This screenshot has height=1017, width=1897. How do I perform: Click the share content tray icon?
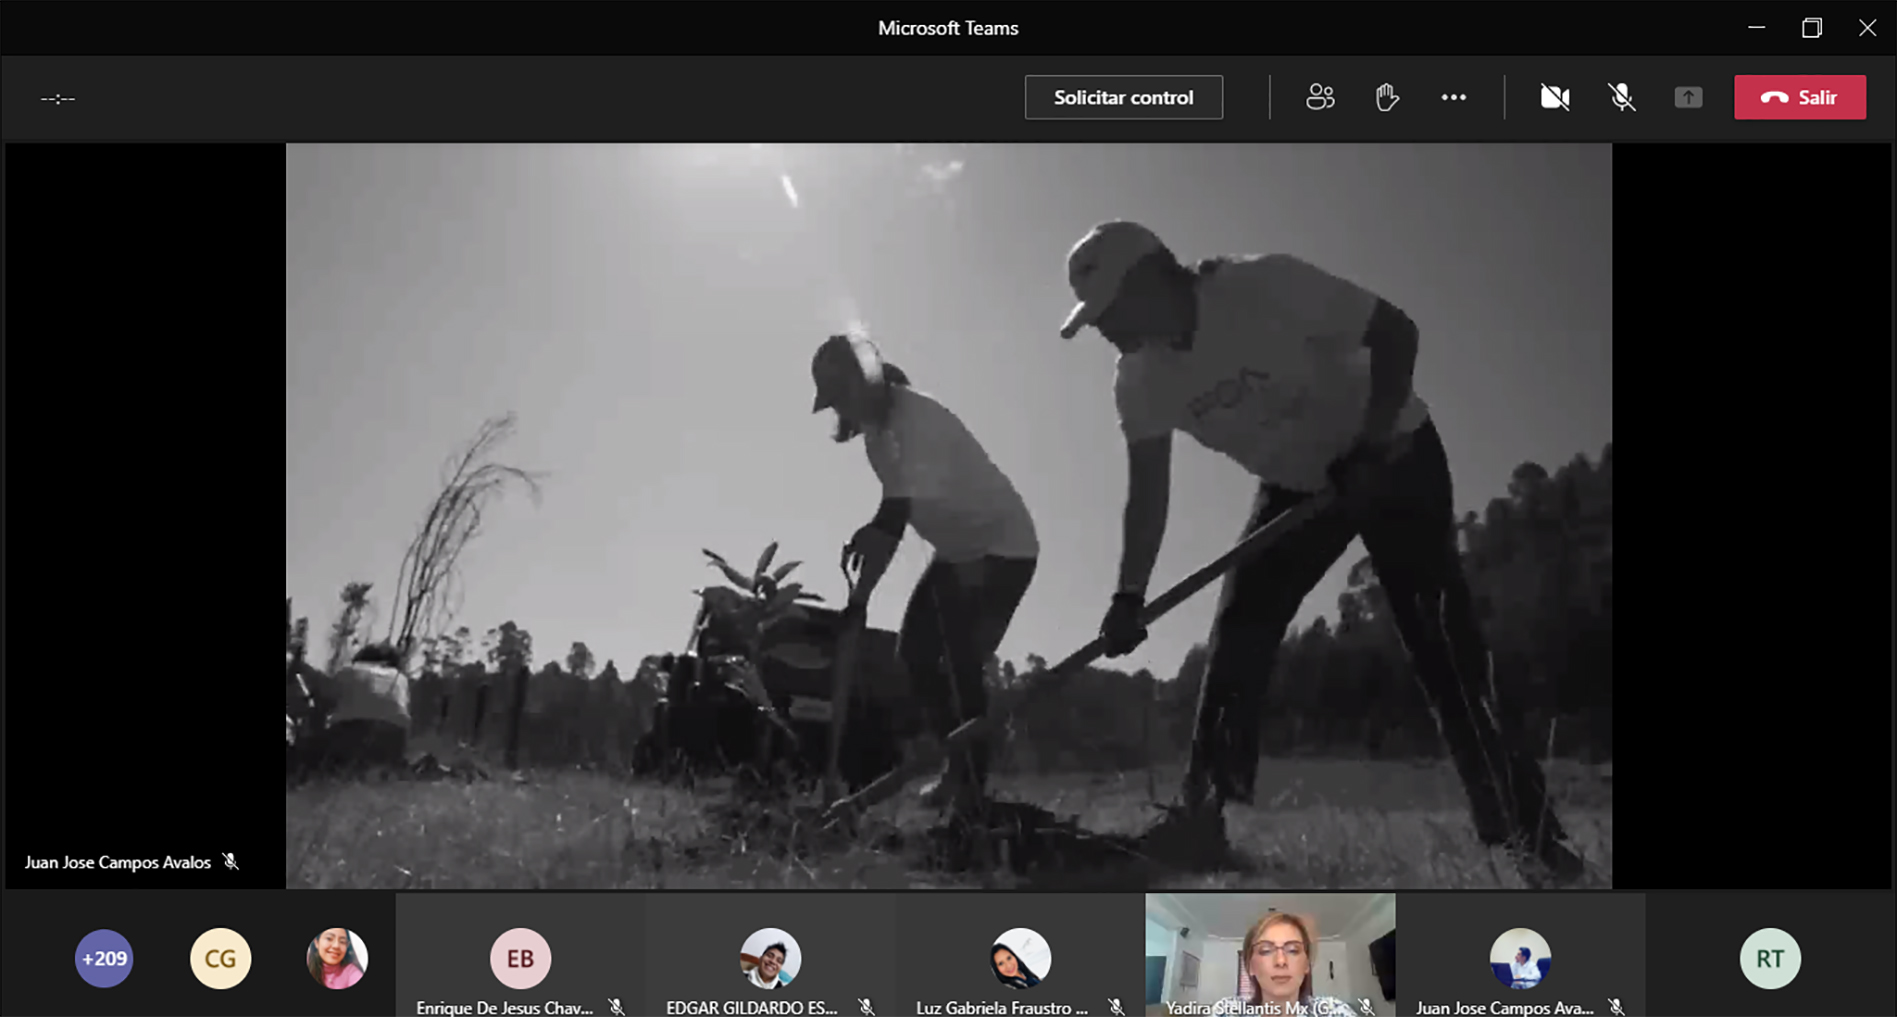1688,97
